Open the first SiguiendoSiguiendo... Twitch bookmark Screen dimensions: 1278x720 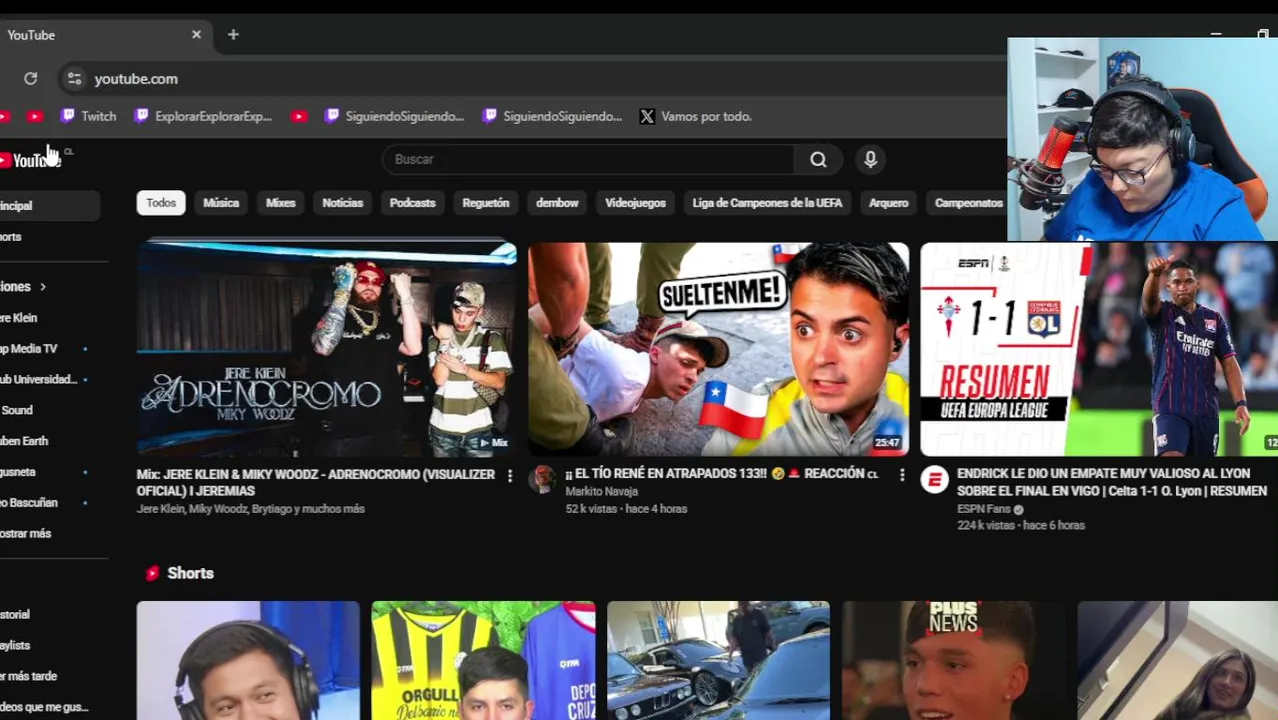tap(395, 116)
